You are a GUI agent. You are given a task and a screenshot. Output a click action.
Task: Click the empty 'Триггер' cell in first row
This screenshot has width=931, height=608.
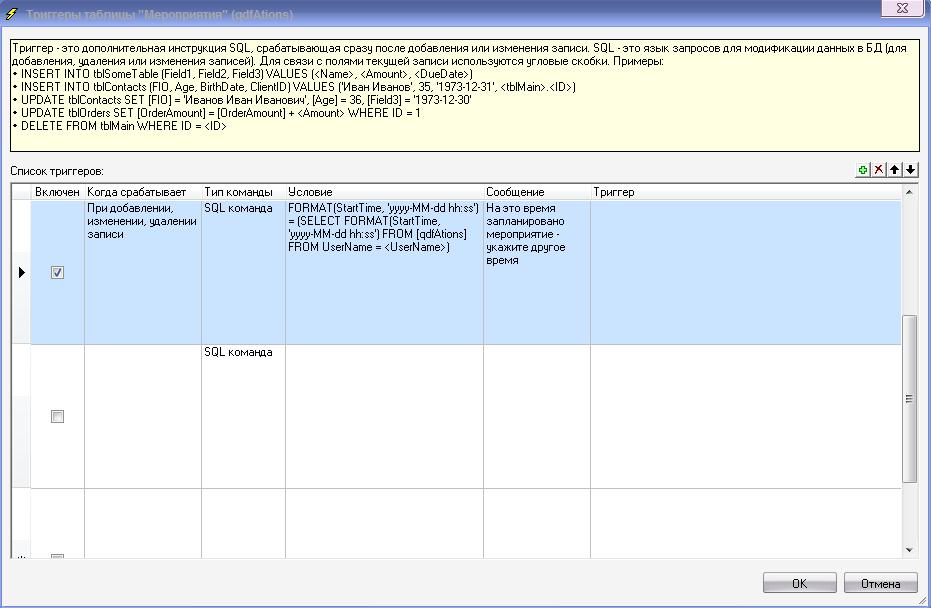(x=745, y=272)
